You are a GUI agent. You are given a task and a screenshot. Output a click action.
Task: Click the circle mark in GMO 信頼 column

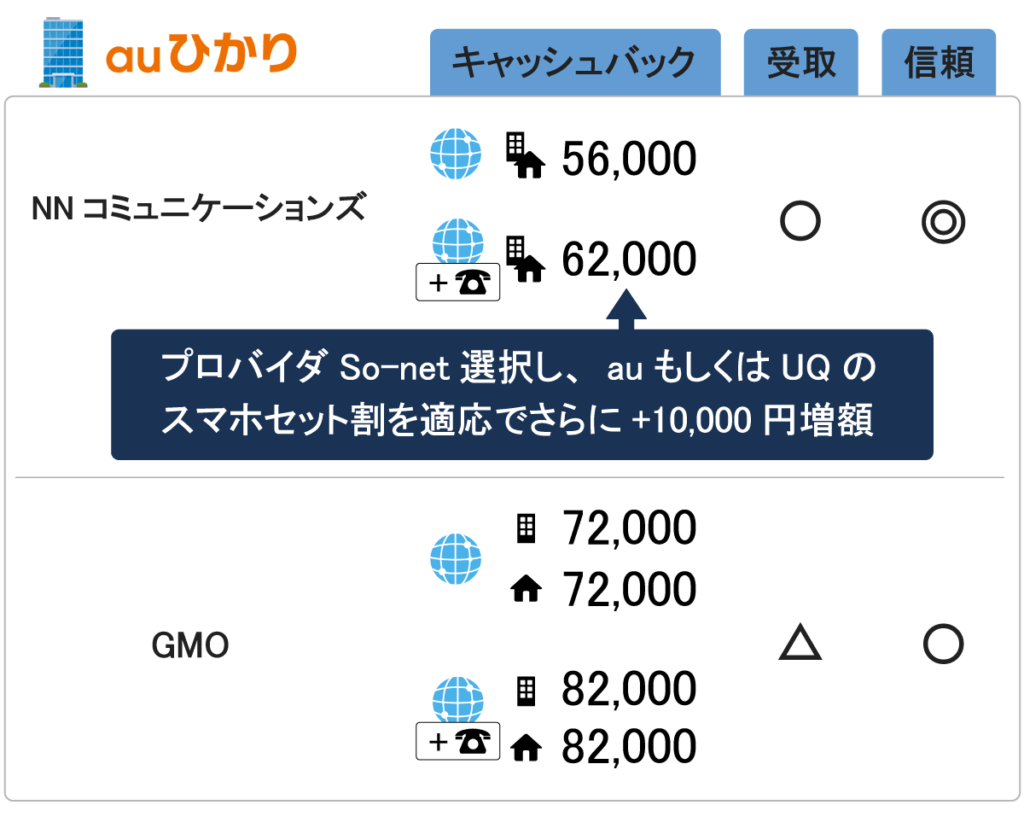pyautogui.click(x=943, y=644)
